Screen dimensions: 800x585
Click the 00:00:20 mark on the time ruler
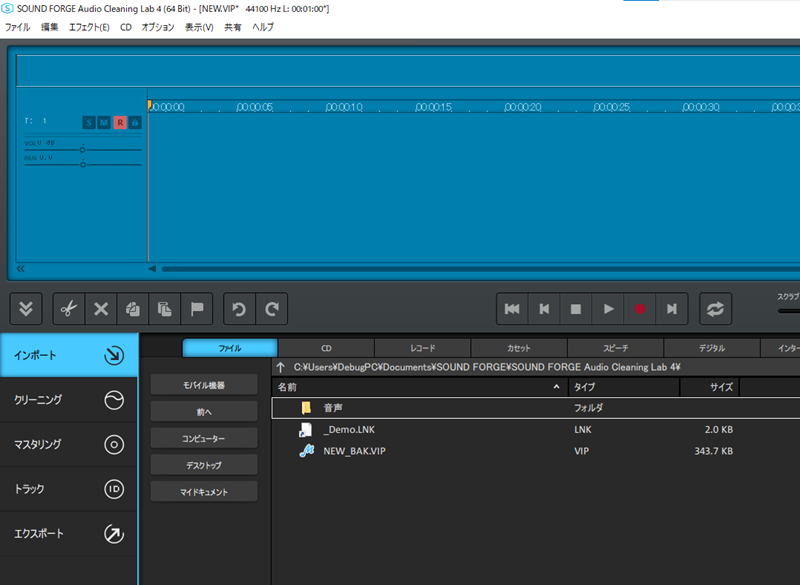[x=523, y=107]
